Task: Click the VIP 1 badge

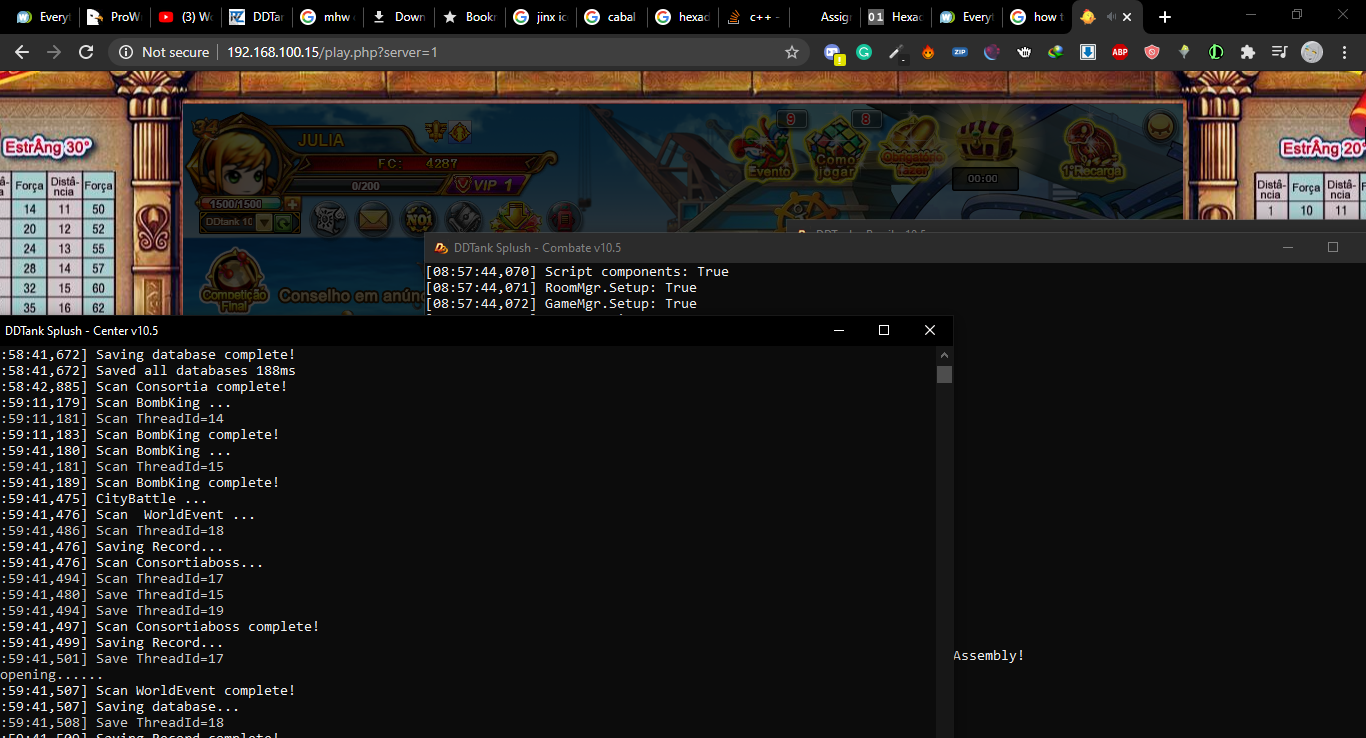Action: [484, 185]
